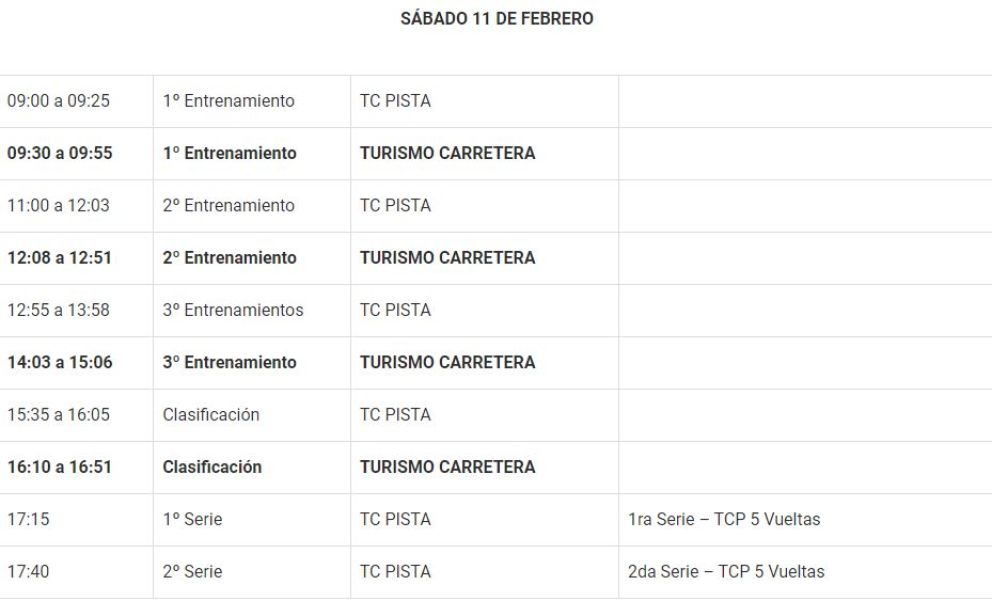Select the bold Clasificación cell
Screen dimensions: 992x601
click(212, 466)
